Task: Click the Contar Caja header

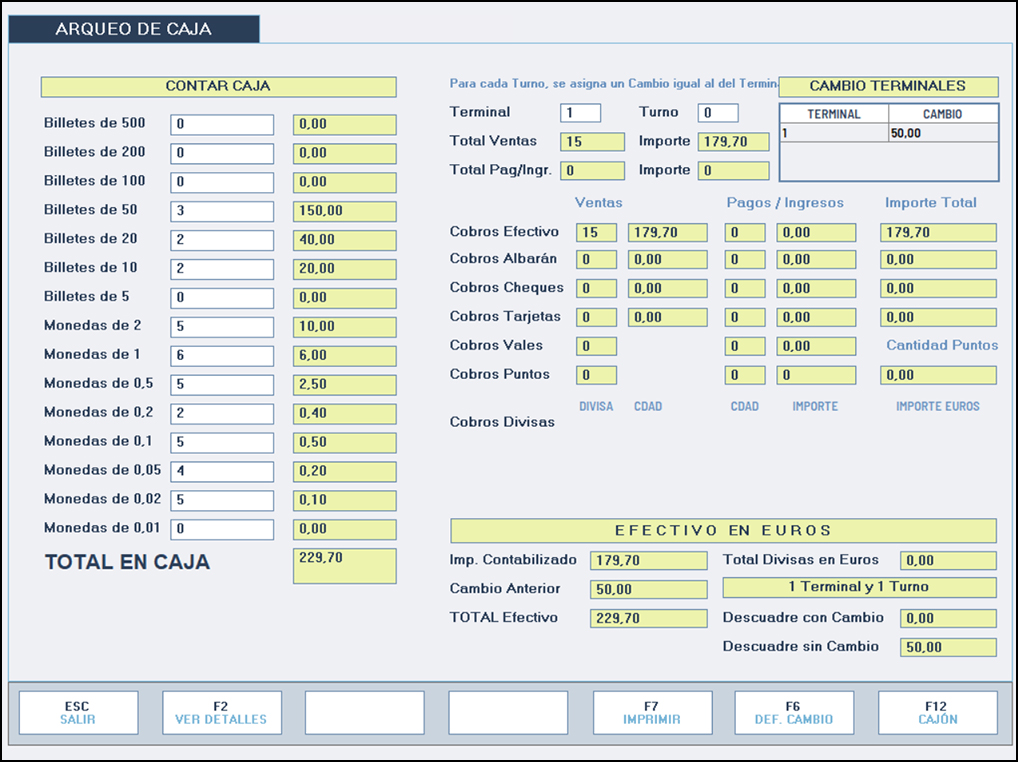Action: (x=218, y=87)
